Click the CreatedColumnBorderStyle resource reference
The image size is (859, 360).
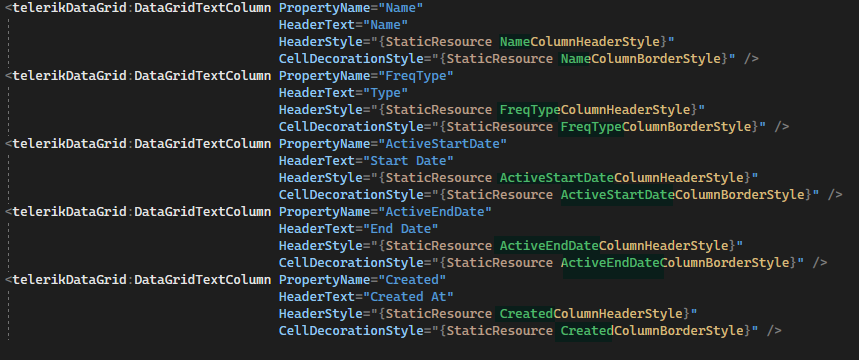click(x=652, y=330)
